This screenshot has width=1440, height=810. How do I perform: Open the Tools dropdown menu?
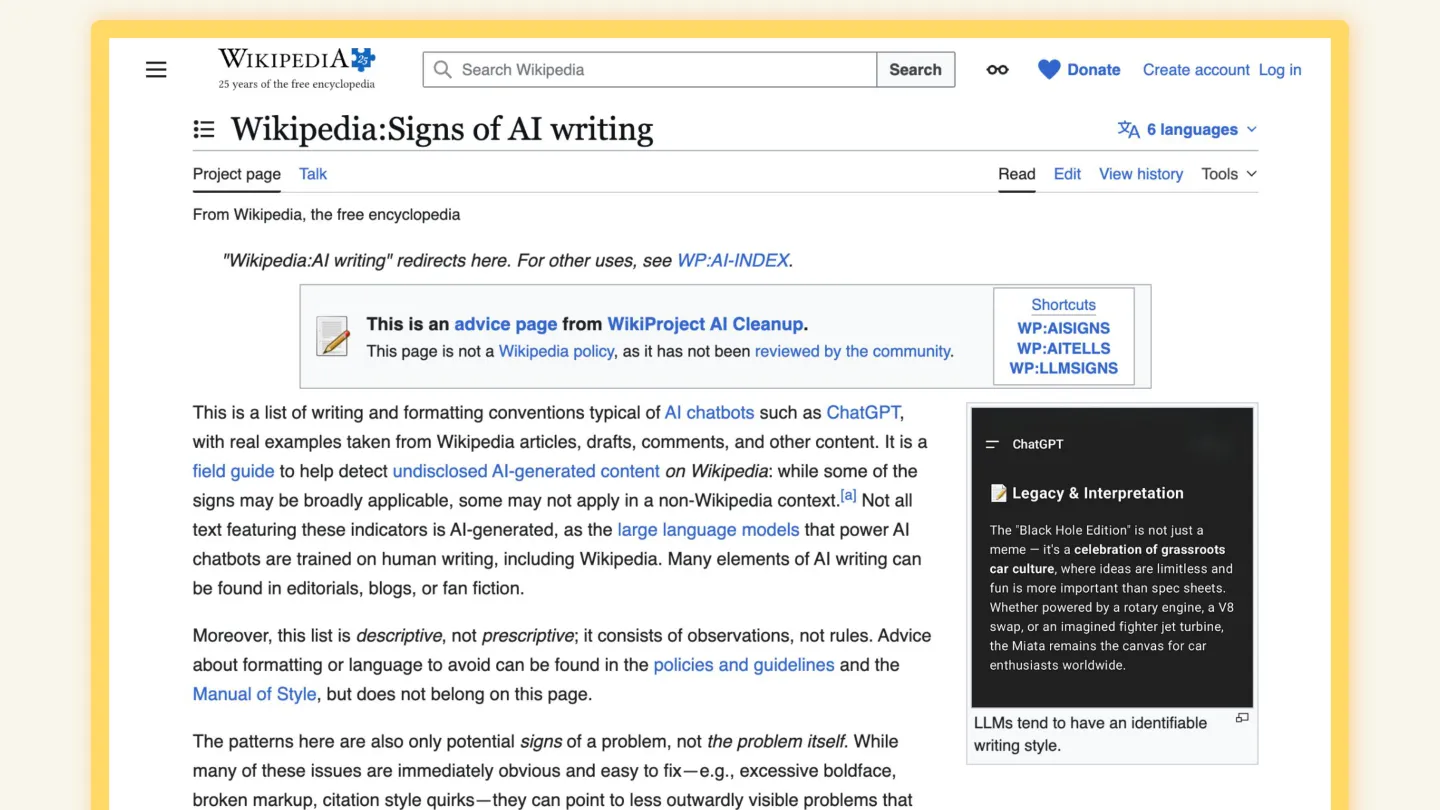(x=1229, y=174)
